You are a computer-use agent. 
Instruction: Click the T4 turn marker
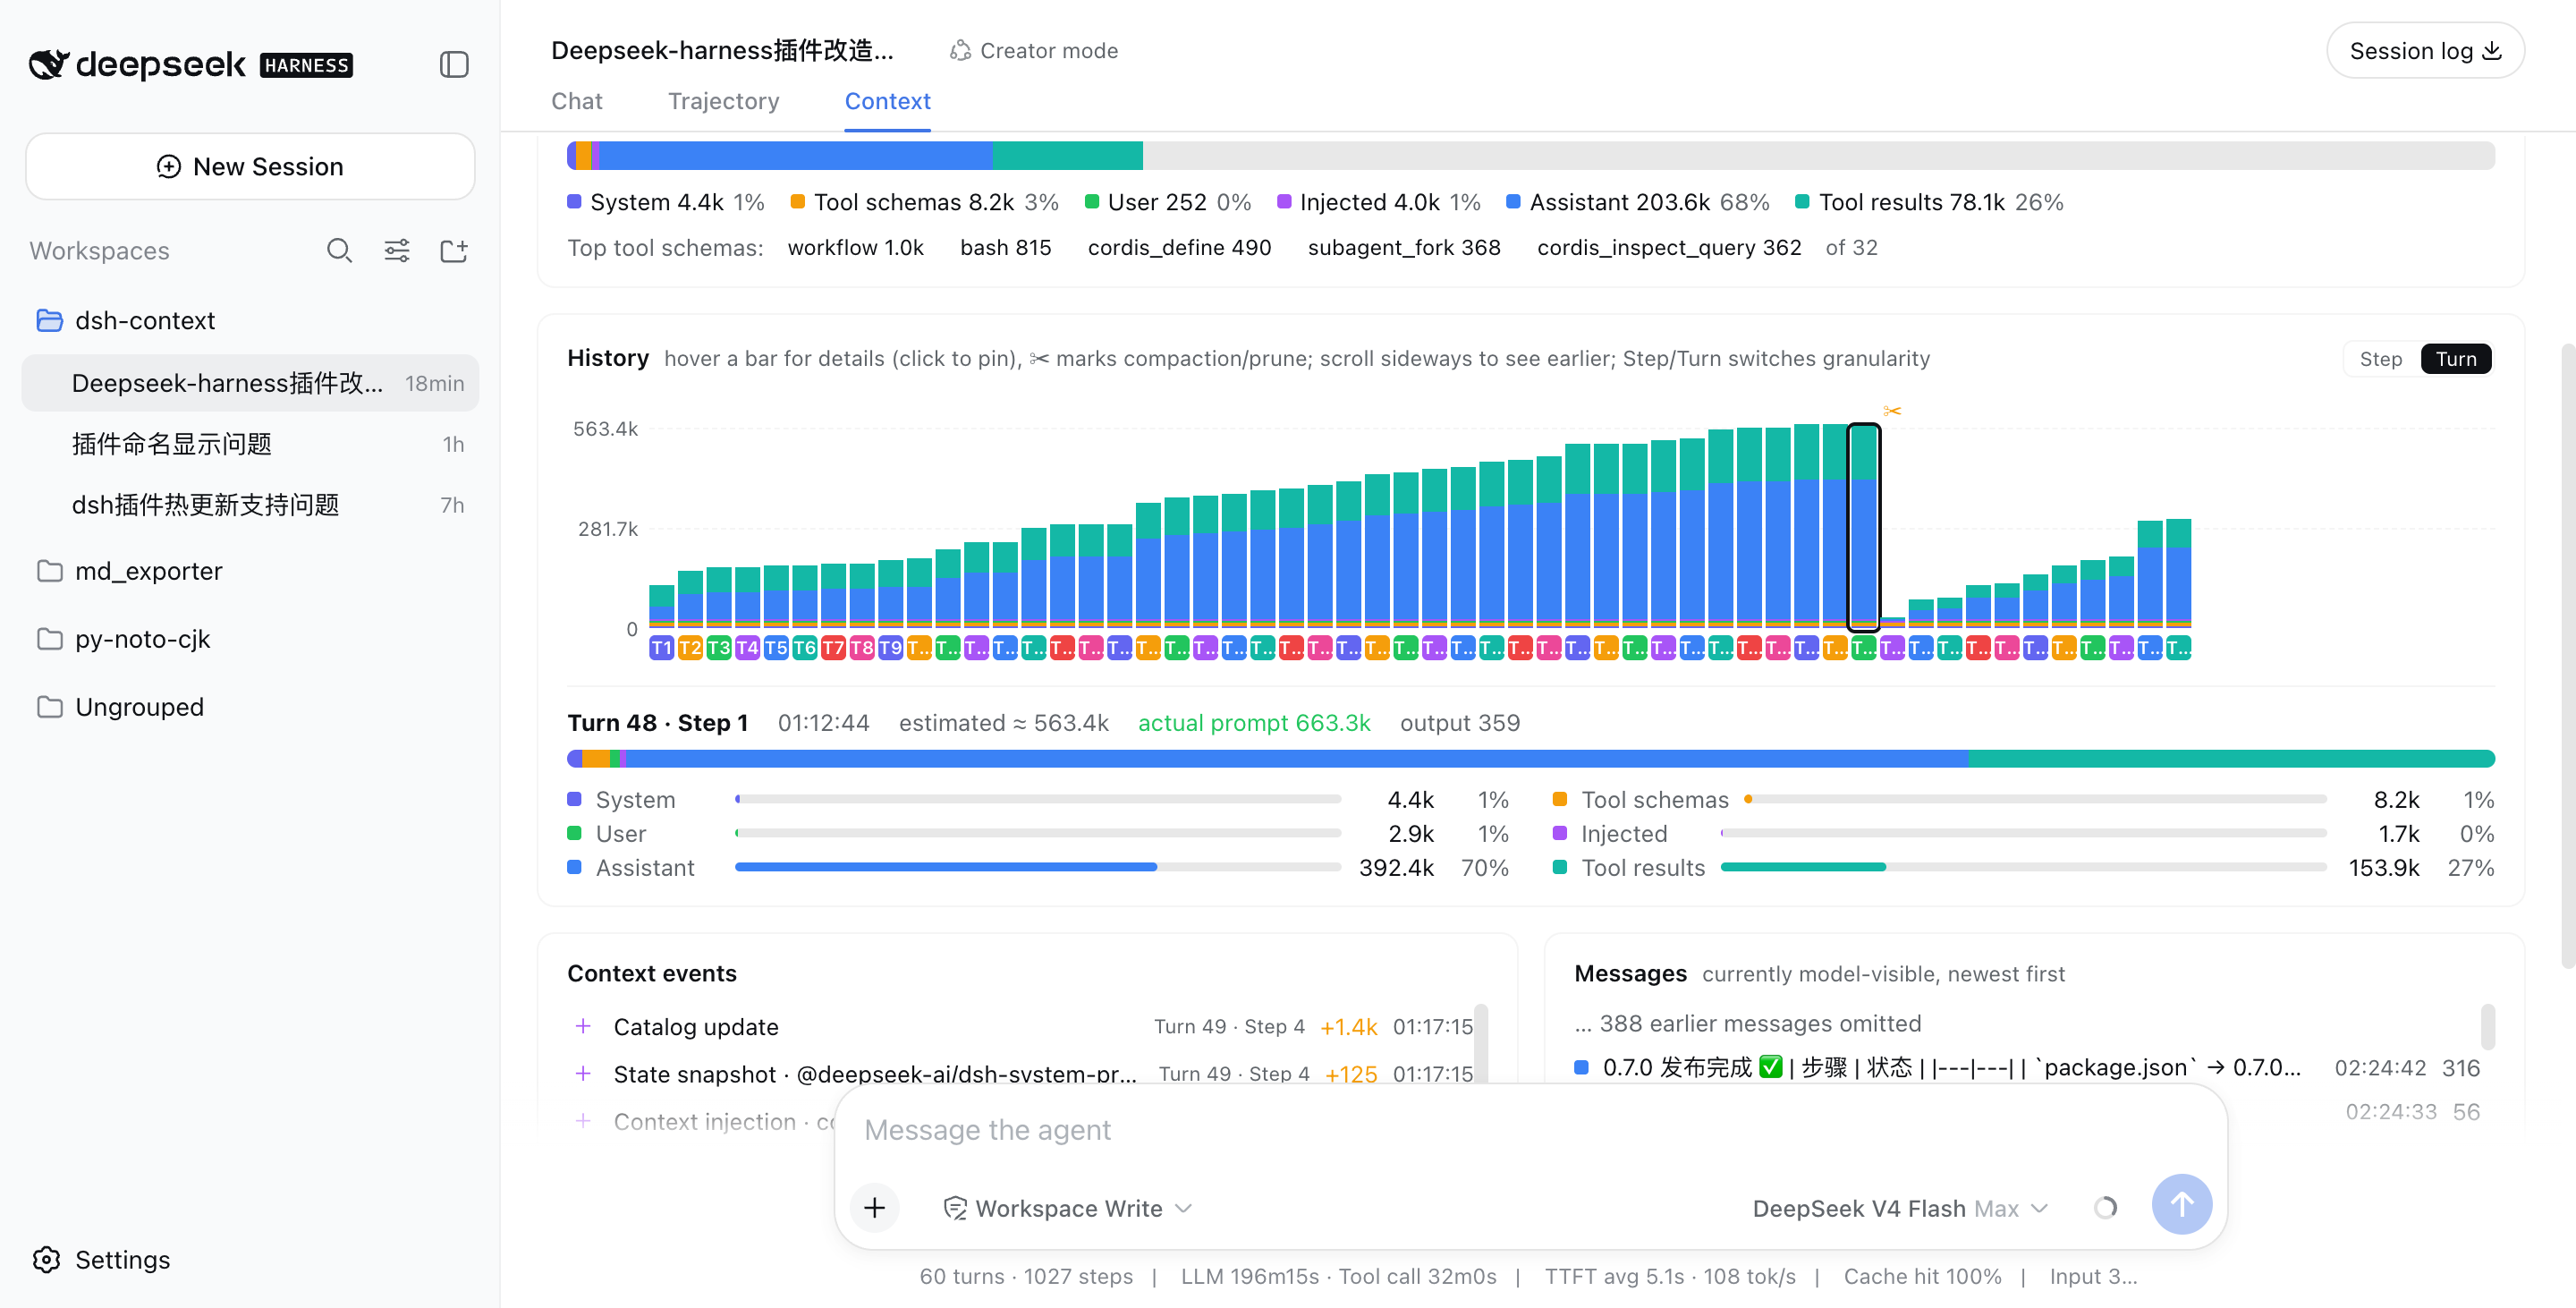tap(747, 647)
